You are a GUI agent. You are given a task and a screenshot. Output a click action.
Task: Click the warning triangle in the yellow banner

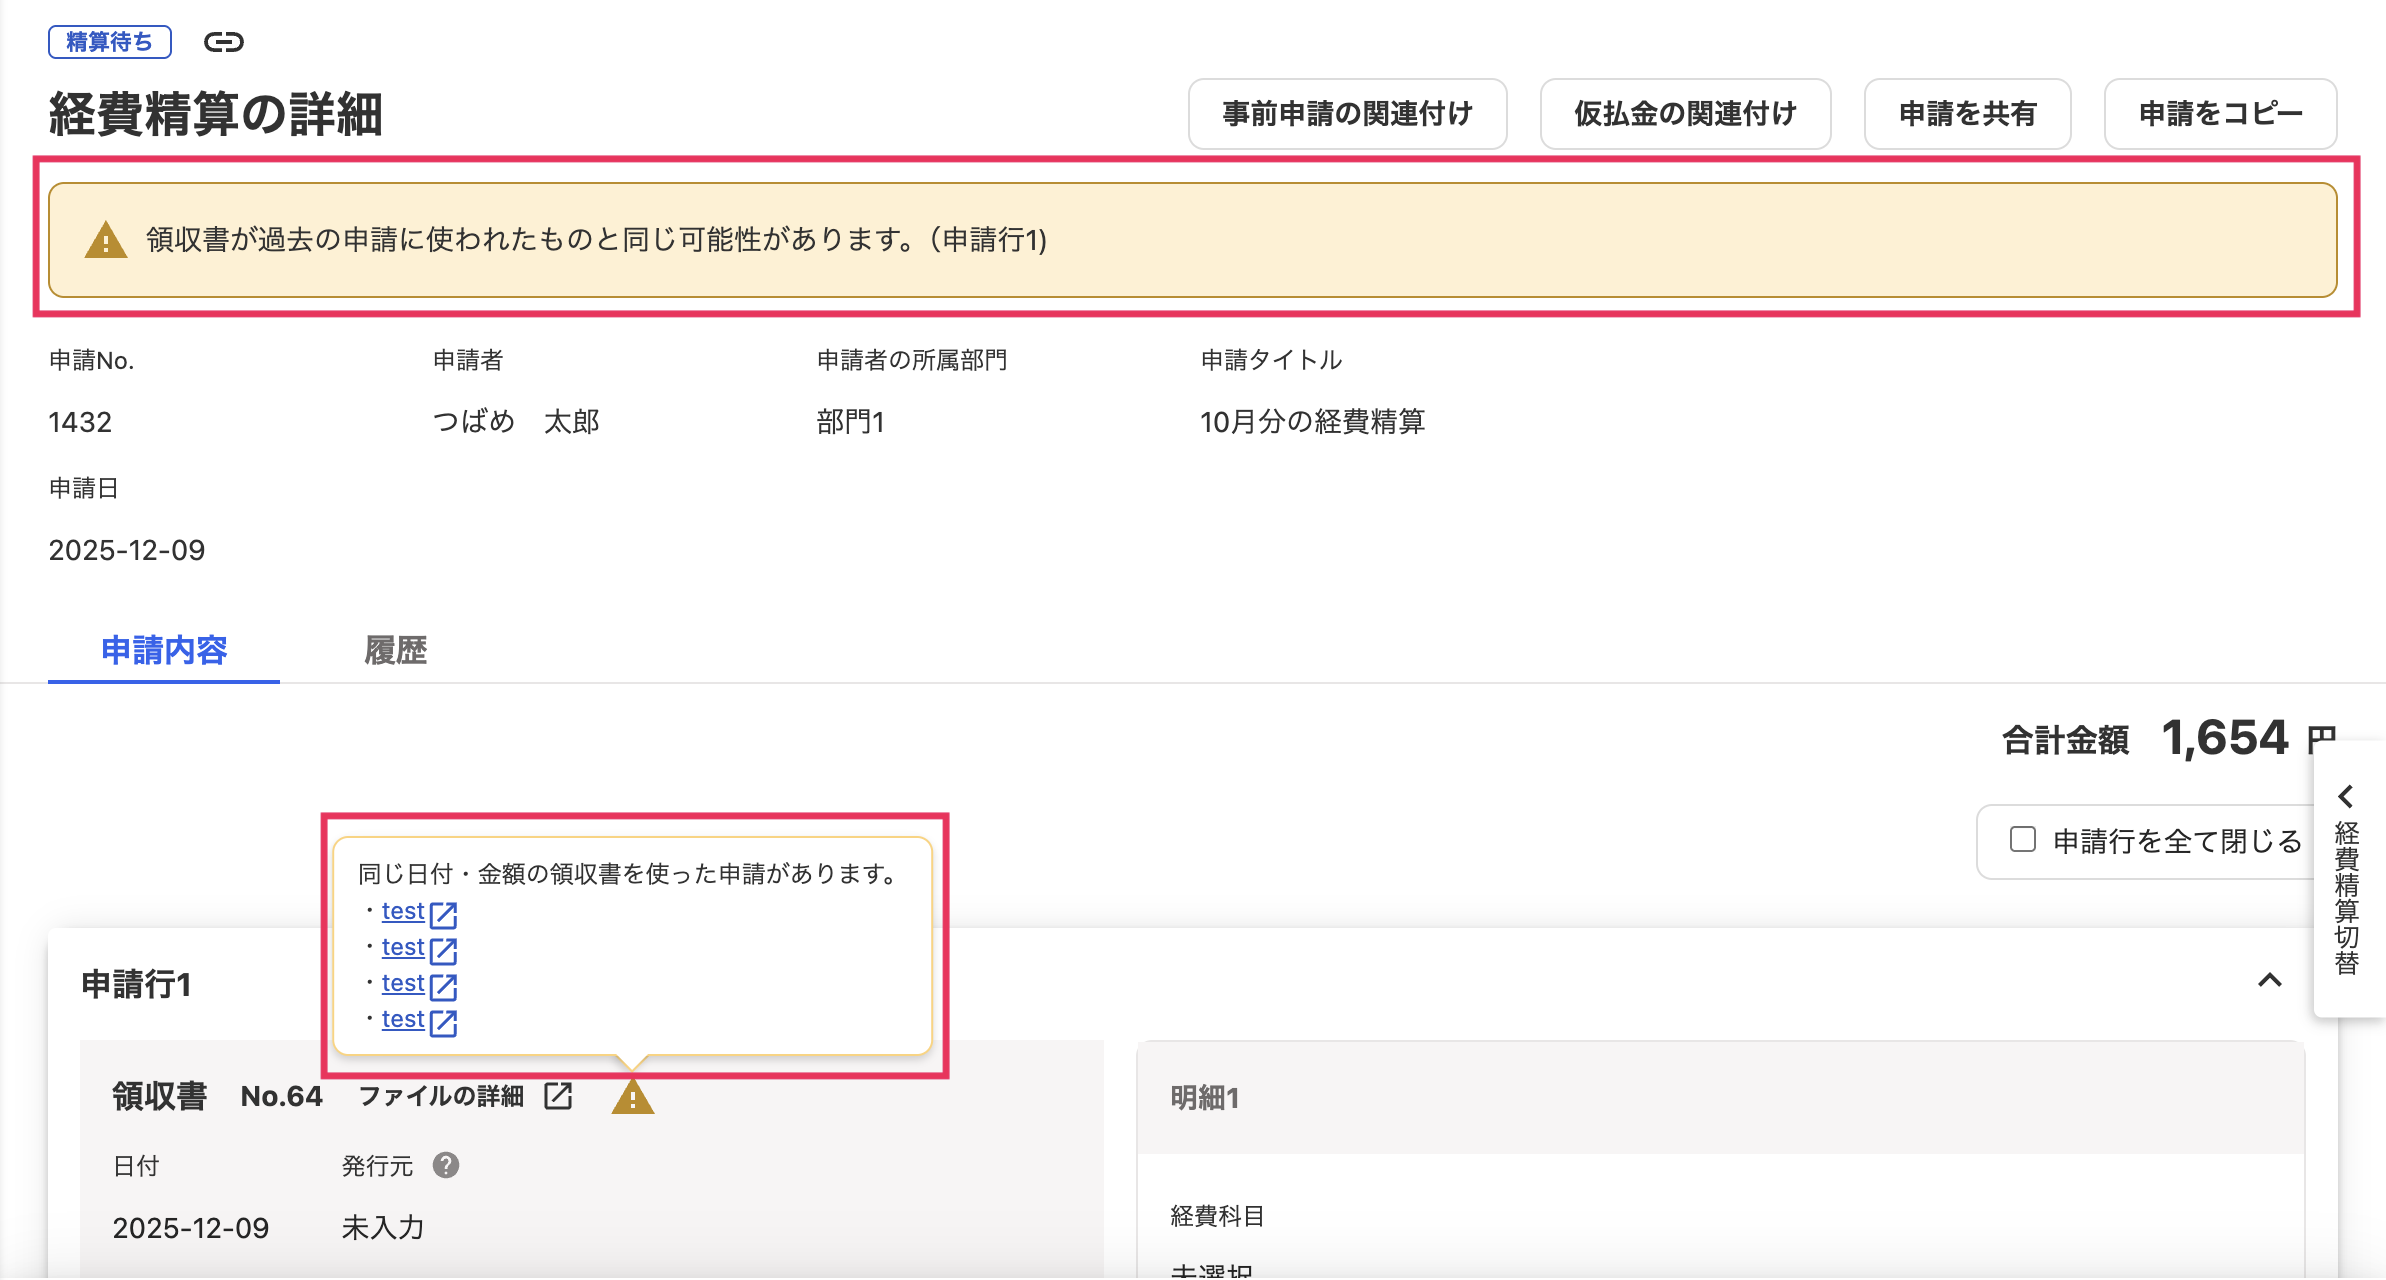[x=106, y=240]
